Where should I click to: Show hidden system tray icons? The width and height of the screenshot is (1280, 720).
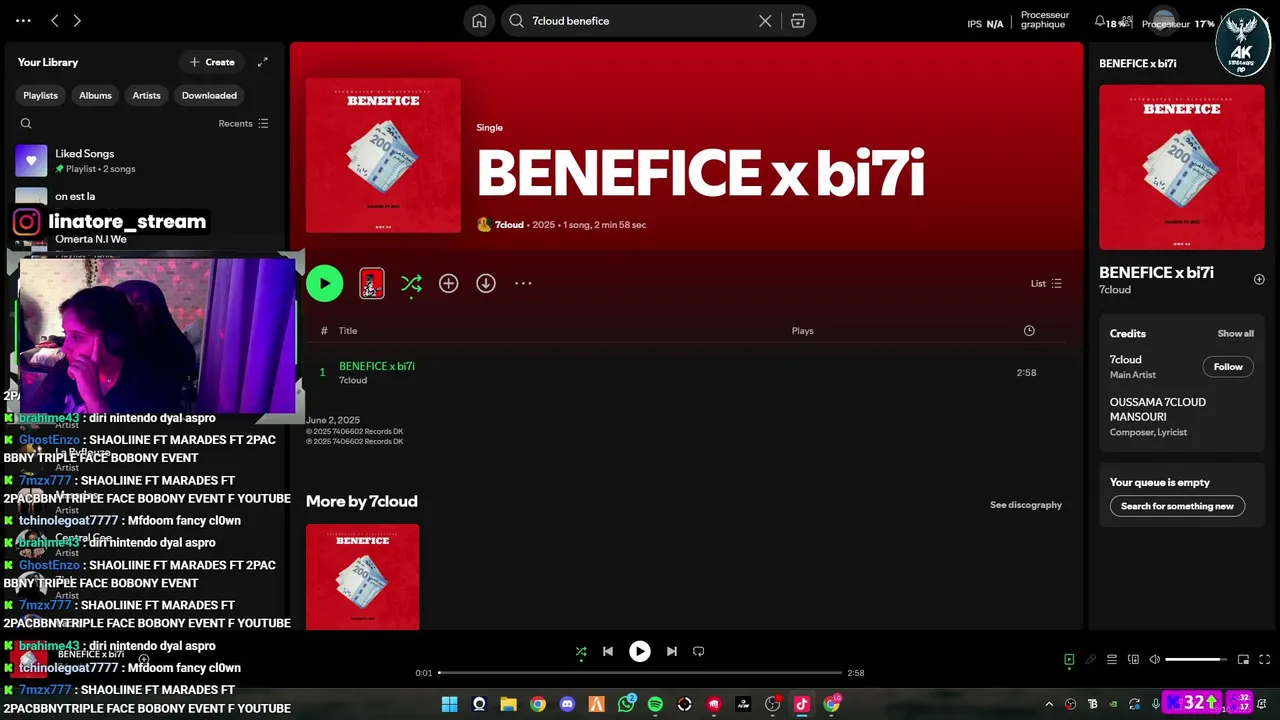tap(1049, 704)
